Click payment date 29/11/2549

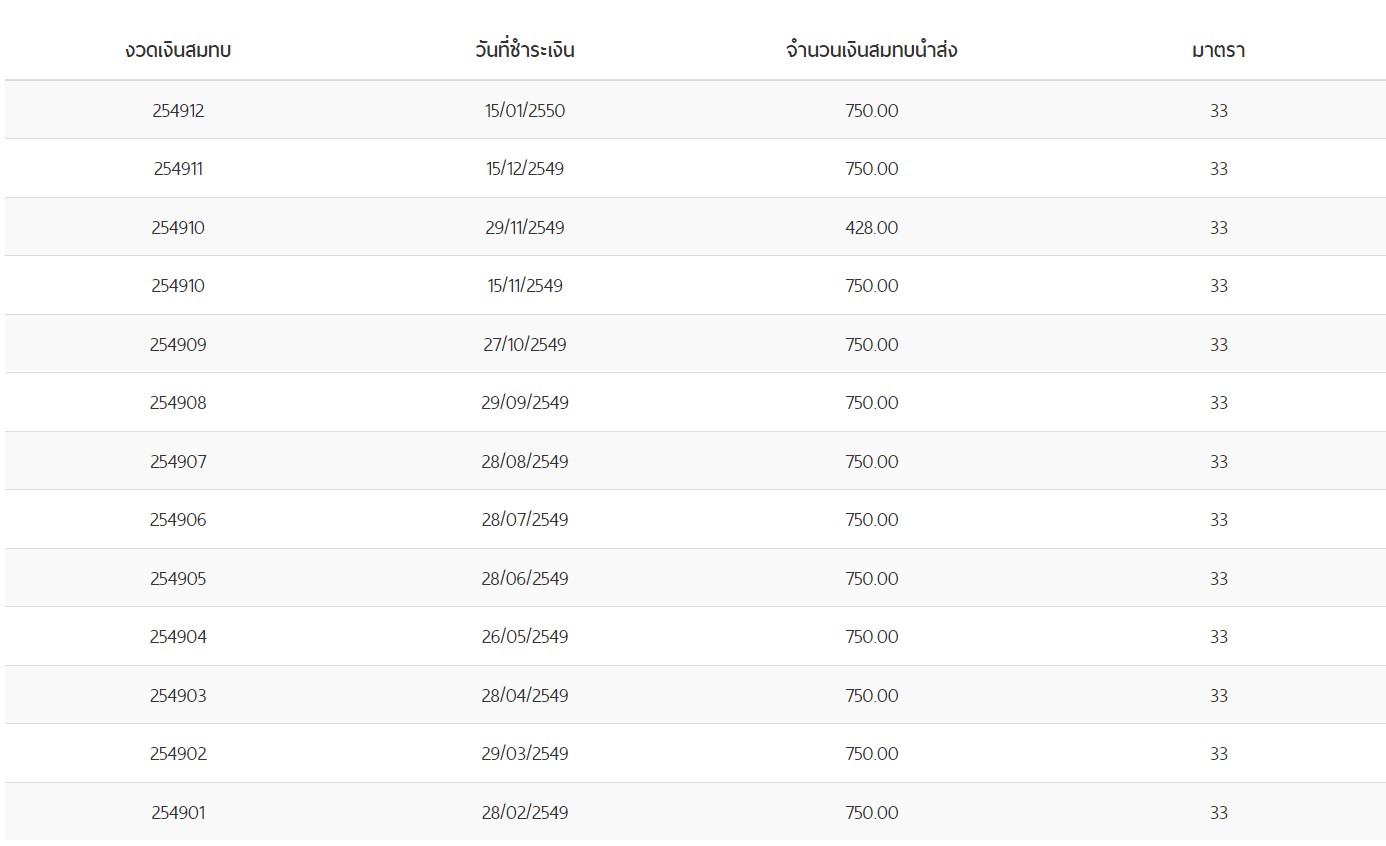525,228
